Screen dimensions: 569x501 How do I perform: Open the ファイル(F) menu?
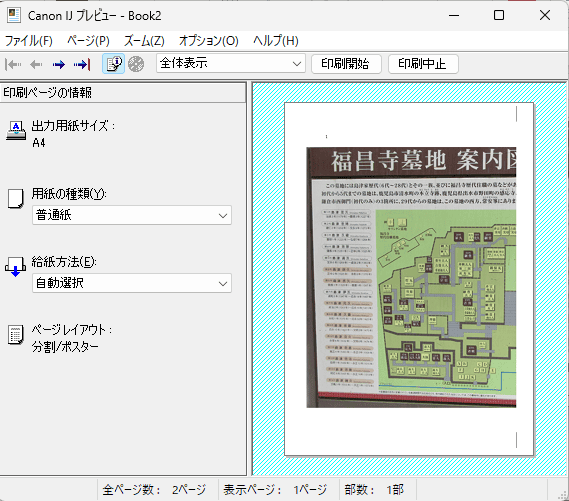29,41
